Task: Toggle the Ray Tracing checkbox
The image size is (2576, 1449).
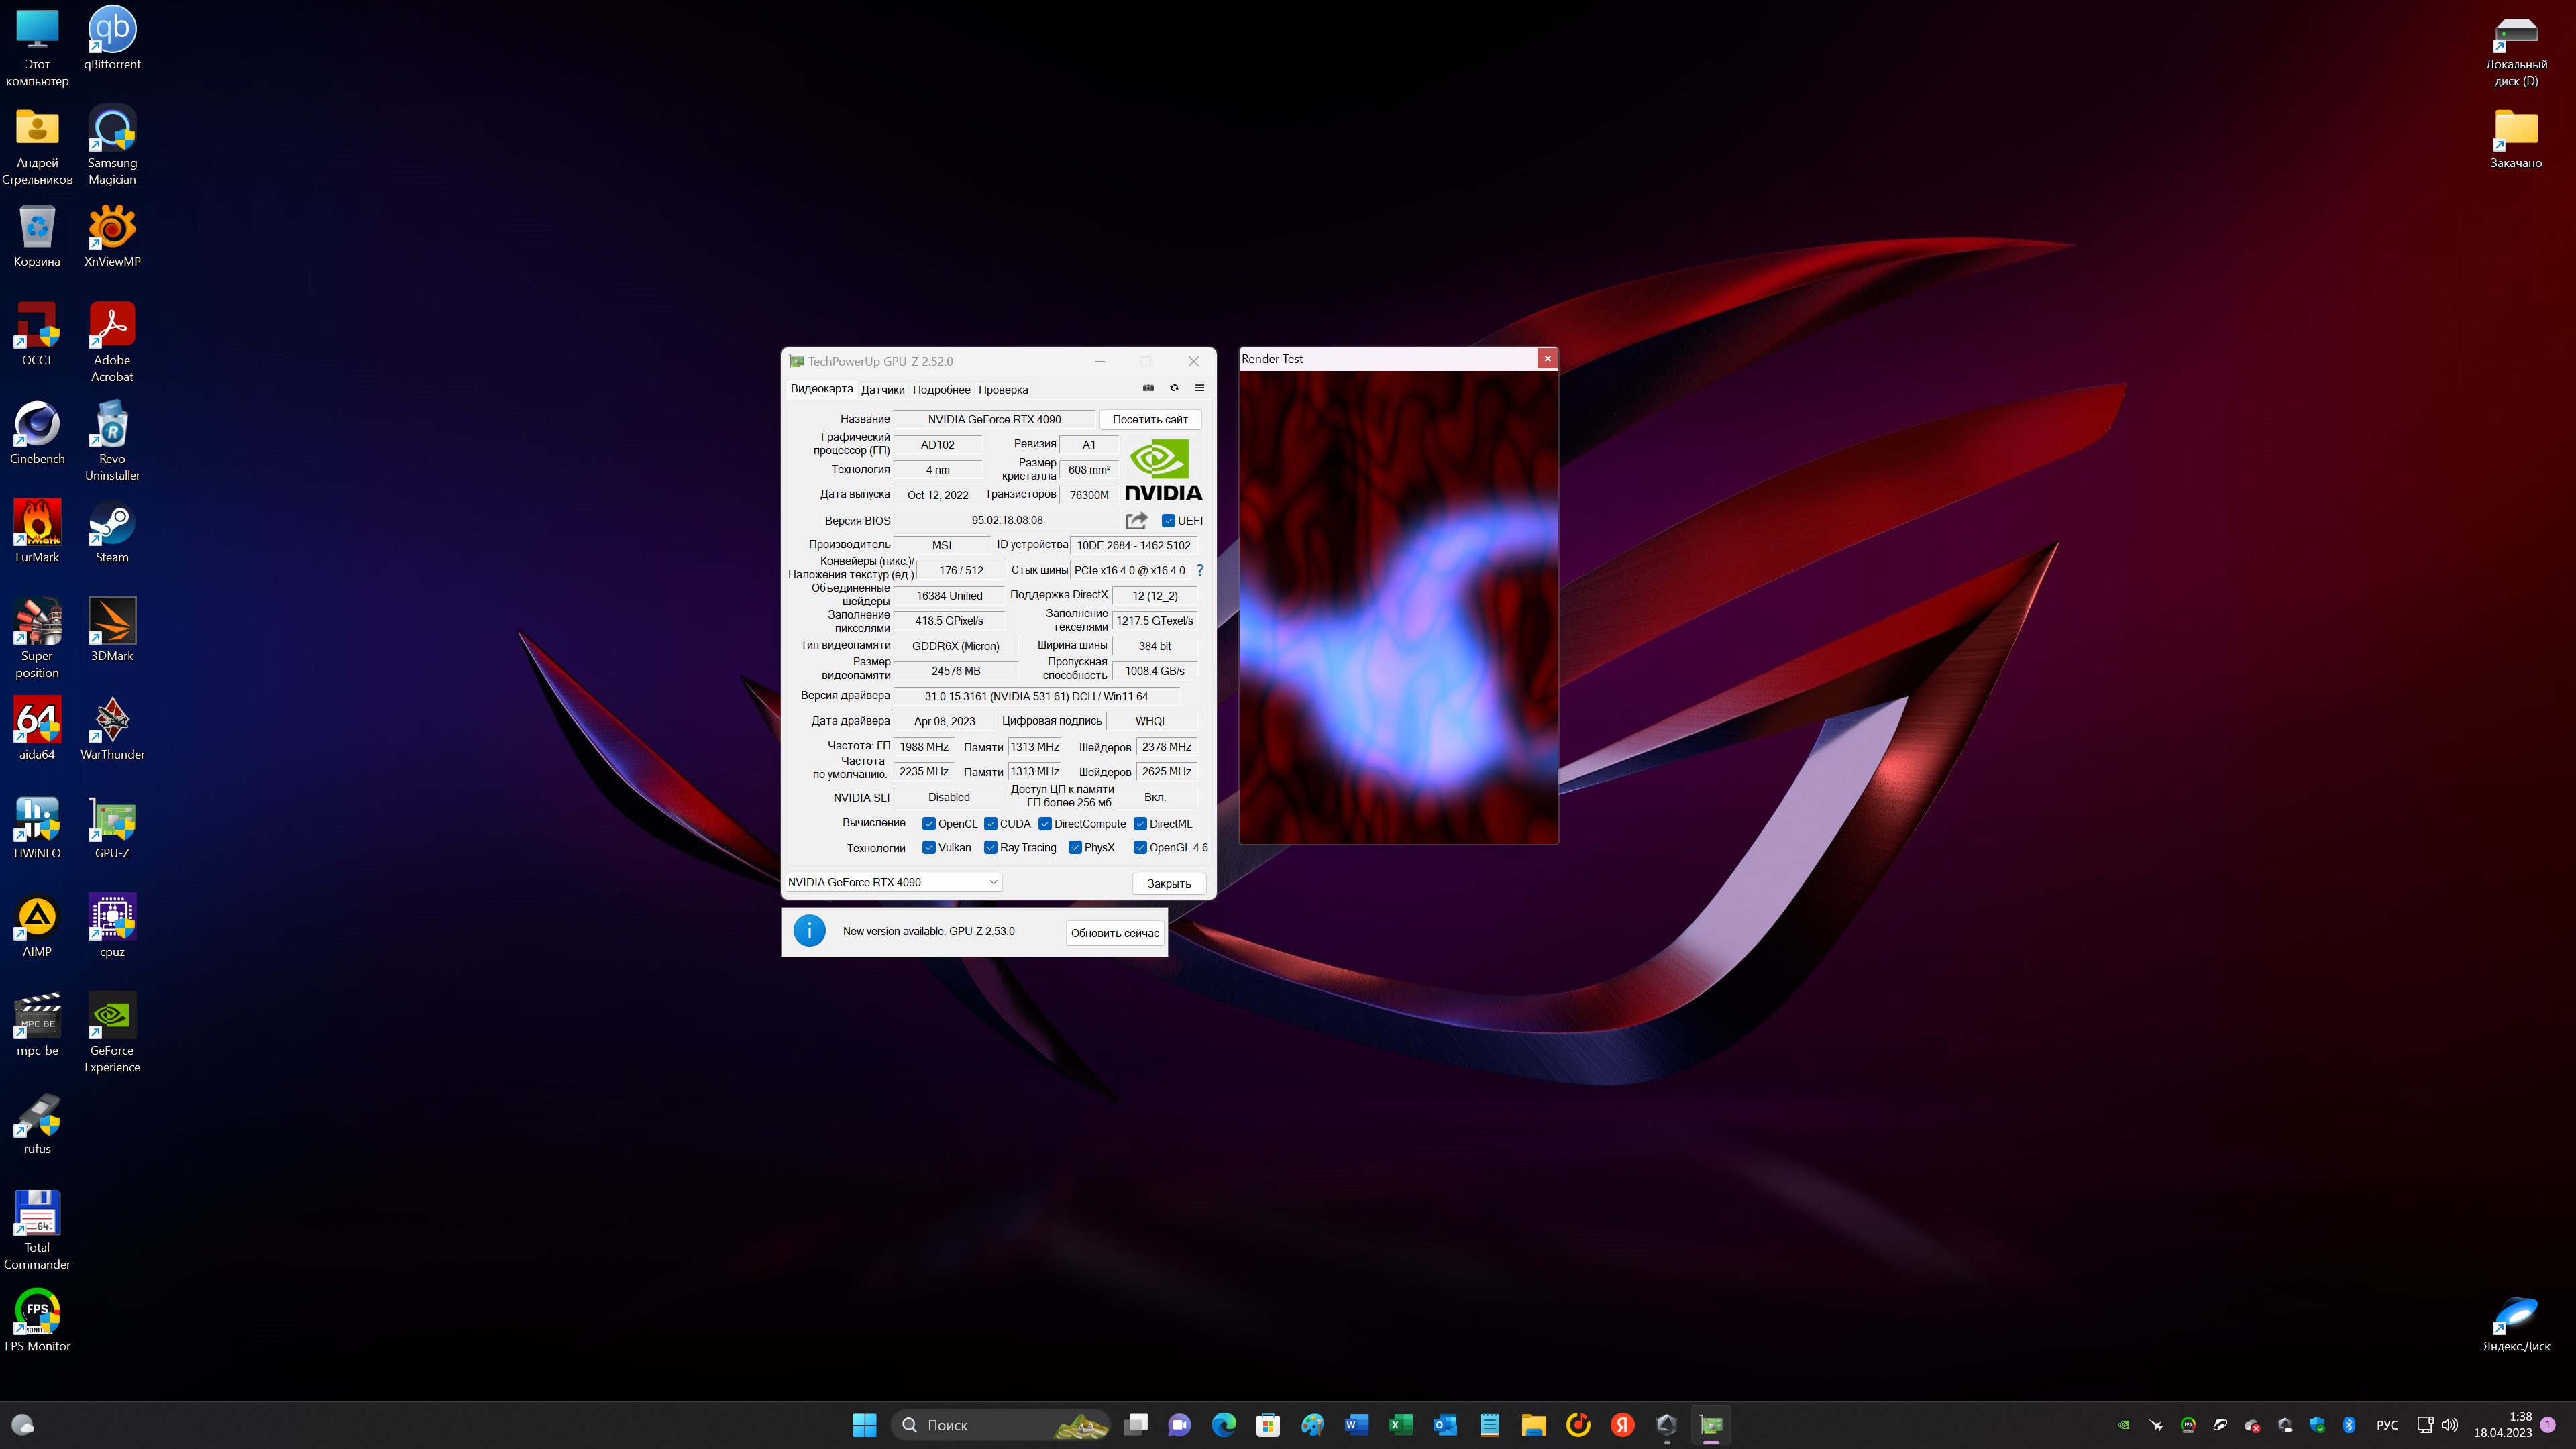Action: (x=991, y=847)
